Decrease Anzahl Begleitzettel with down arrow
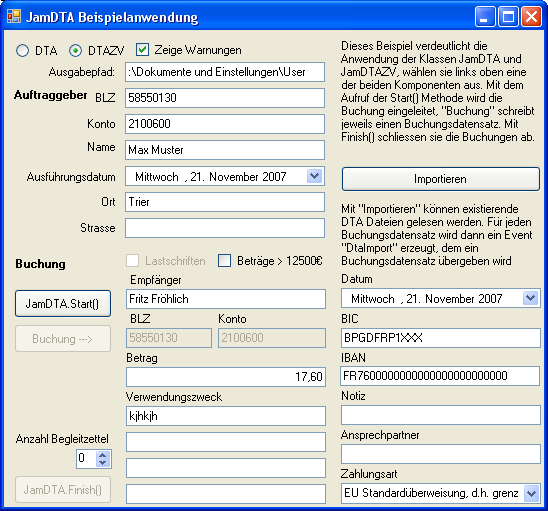The width and height of the screenshot is (548, 511). [x=103, y=463]
